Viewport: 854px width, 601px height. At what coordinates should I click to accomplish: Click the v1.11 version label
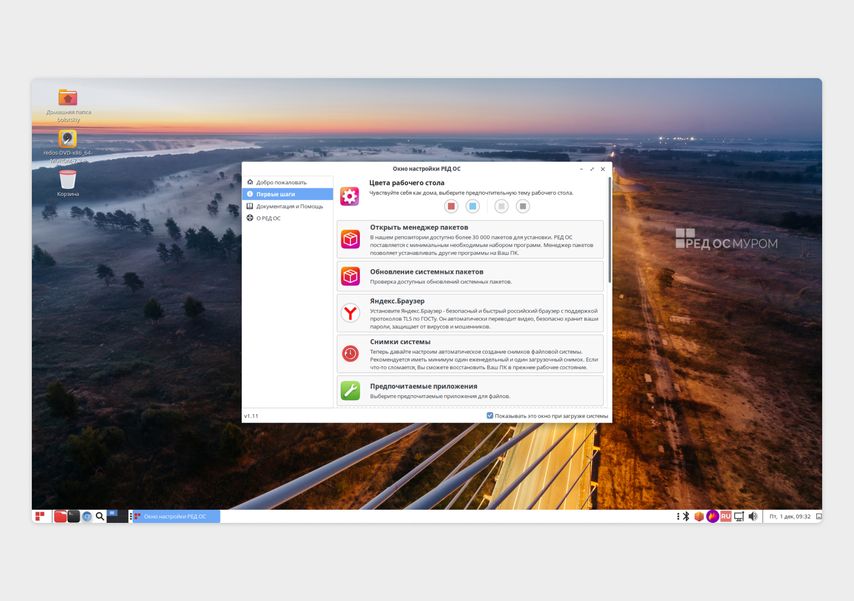point(251,416)
